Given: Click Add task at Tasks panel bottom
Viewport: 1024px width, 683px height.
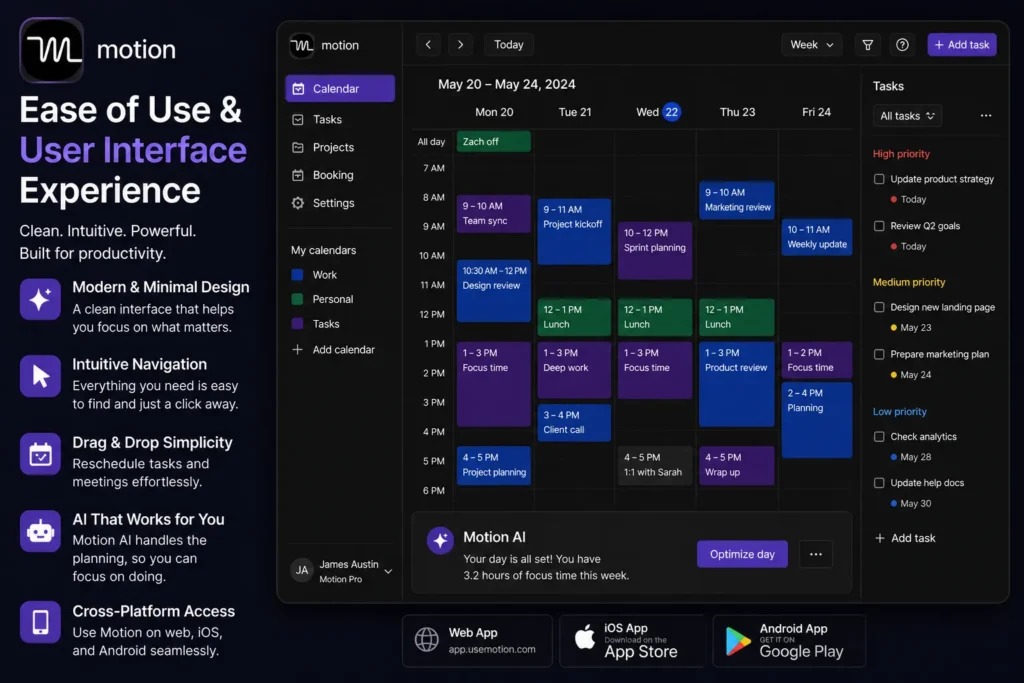Looking at the screenshot, I should coord(904,538).
